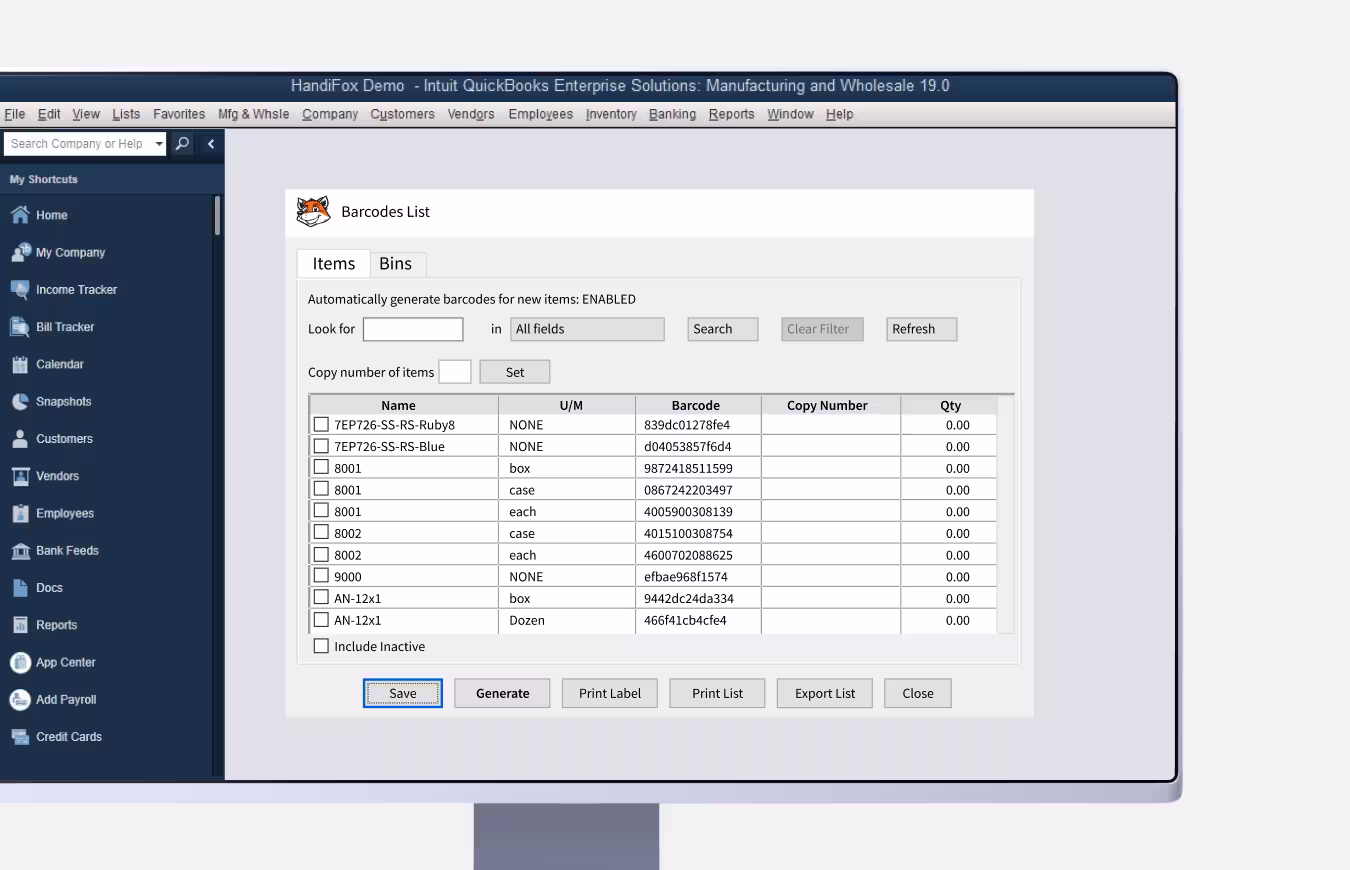Click the HandiFox fox logo
Viewport: 1350px width, 870px height.
pos(313,212)
